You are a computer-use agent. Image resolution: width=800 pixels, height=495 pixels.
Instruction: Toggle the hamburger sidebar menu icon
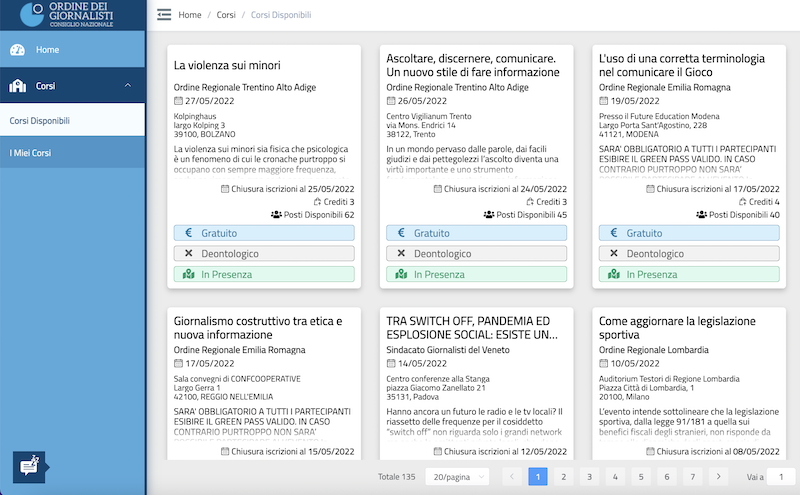point(164,15)
